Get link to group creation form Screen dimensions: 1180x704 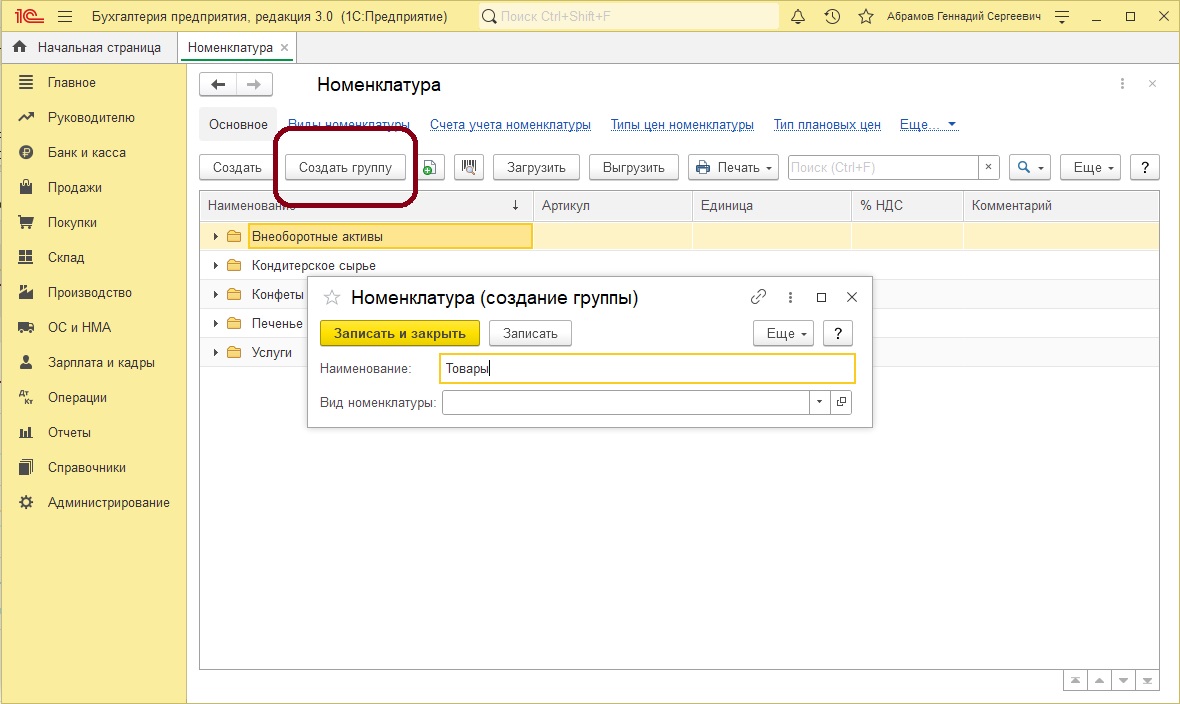(x=758, y=297)
